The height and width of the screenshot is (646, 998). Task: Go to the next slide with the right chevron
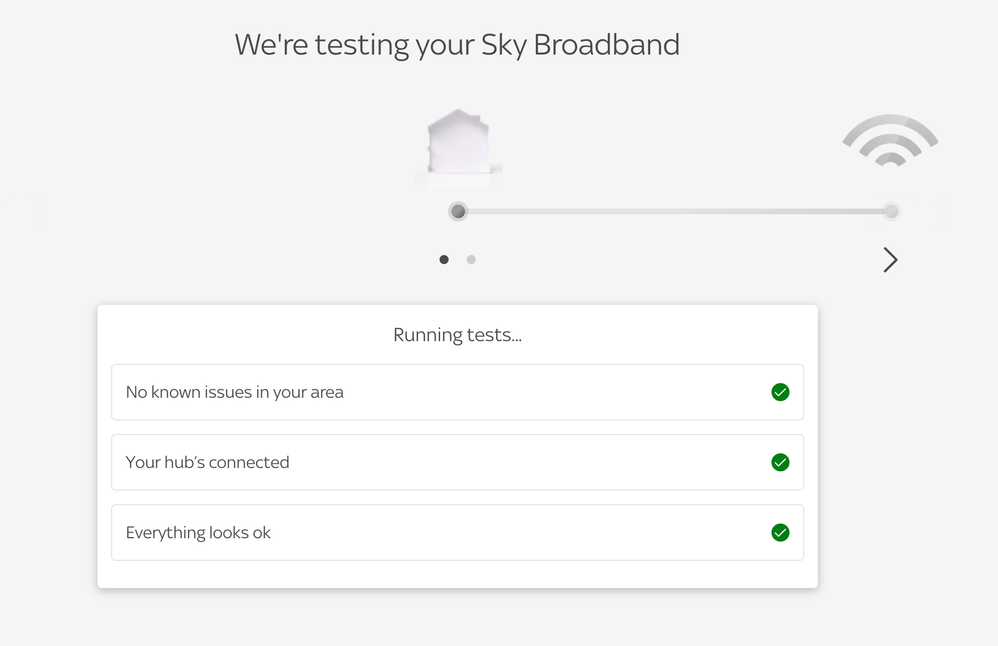pyautogui.click(x=890, y=260)
